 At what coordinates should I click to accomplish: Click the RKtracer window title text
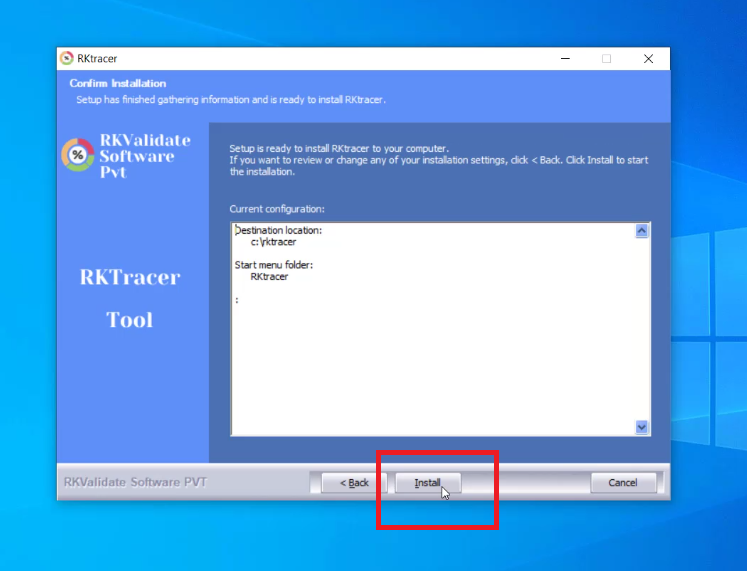(97, 59)
